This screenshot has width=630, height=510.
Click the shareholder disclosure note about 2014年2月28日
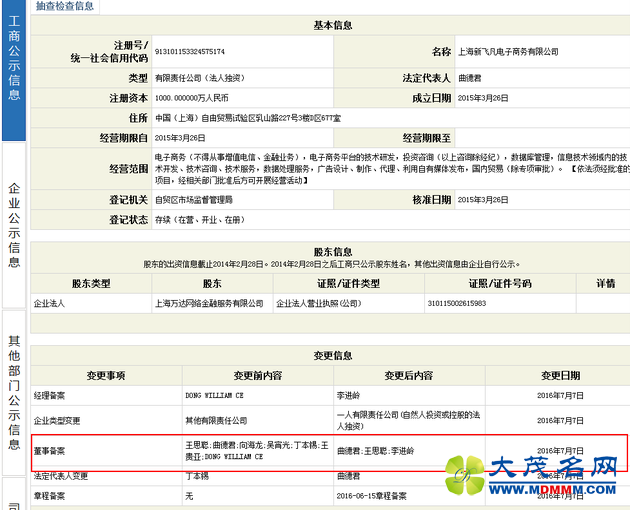tap(332, 264)
